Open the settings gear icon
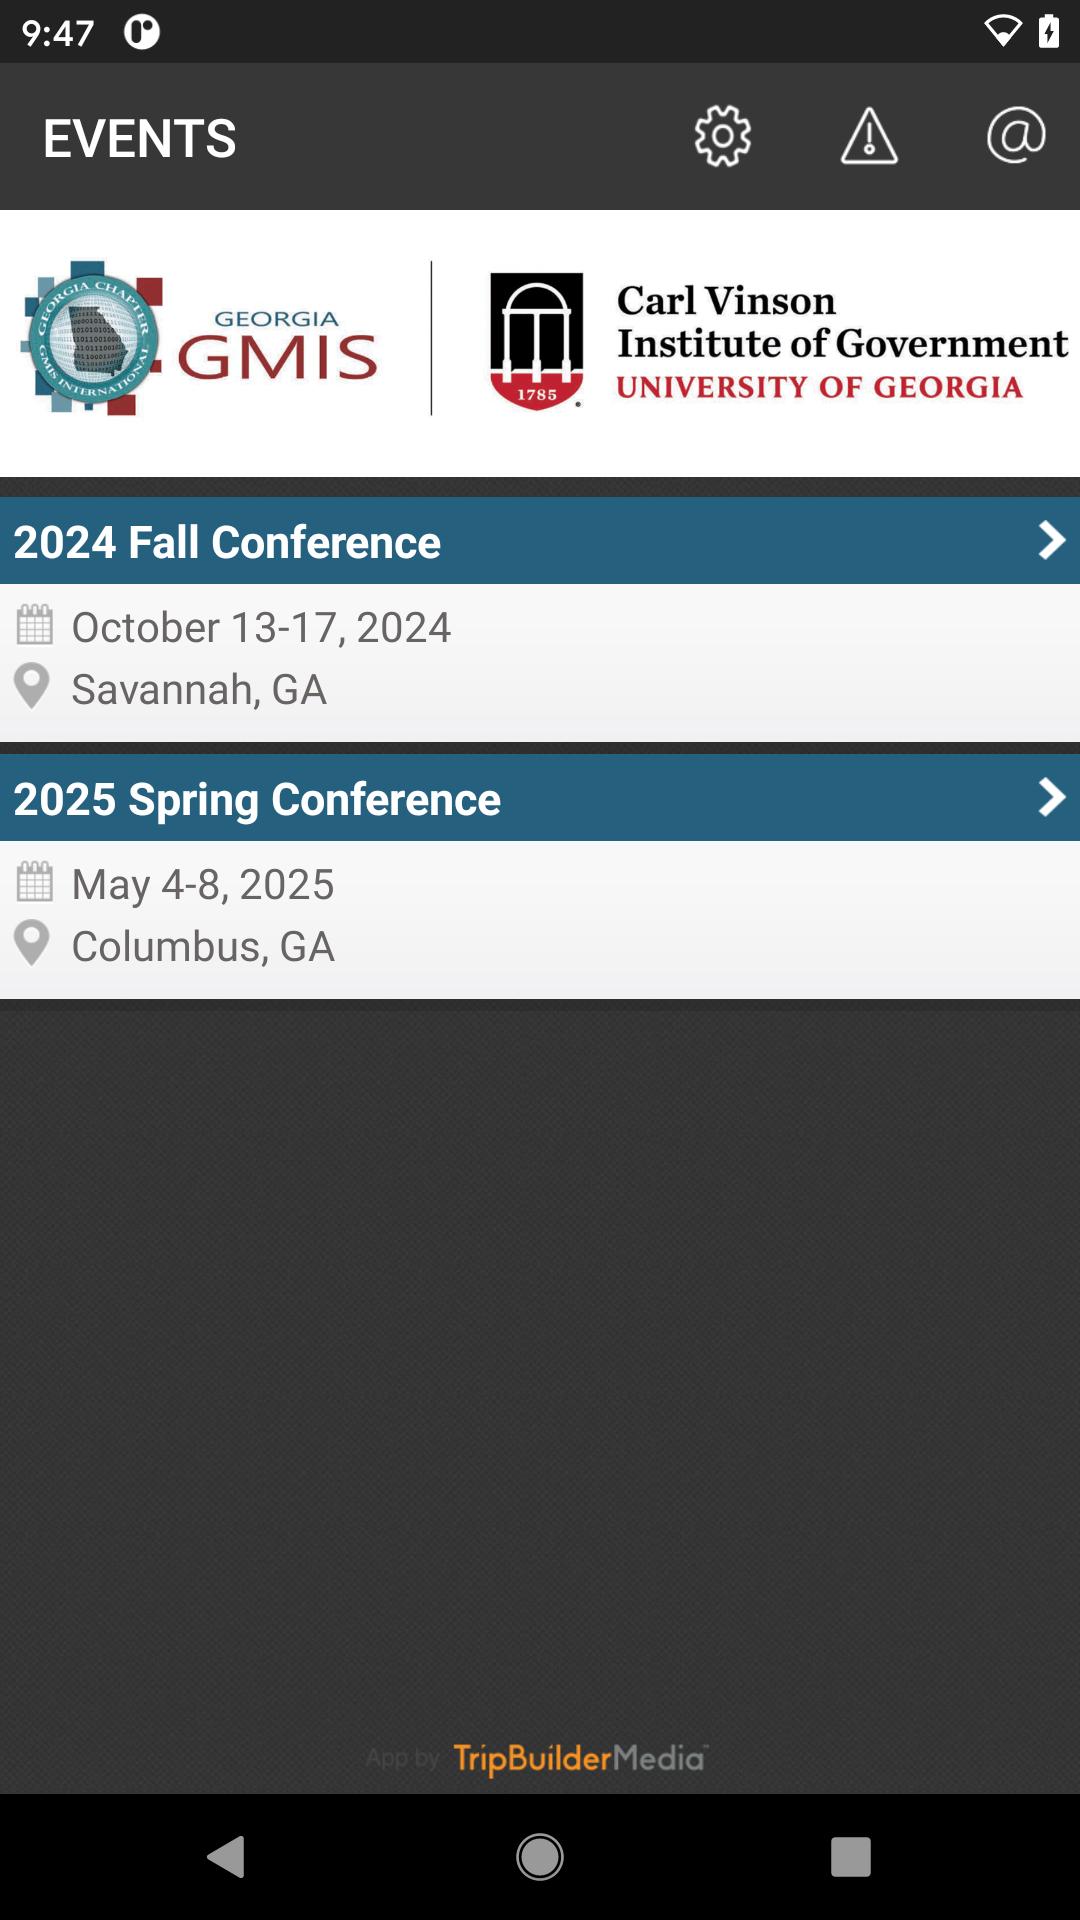The width and height of the screenshot is (1080, 1920). click(722, 136)
